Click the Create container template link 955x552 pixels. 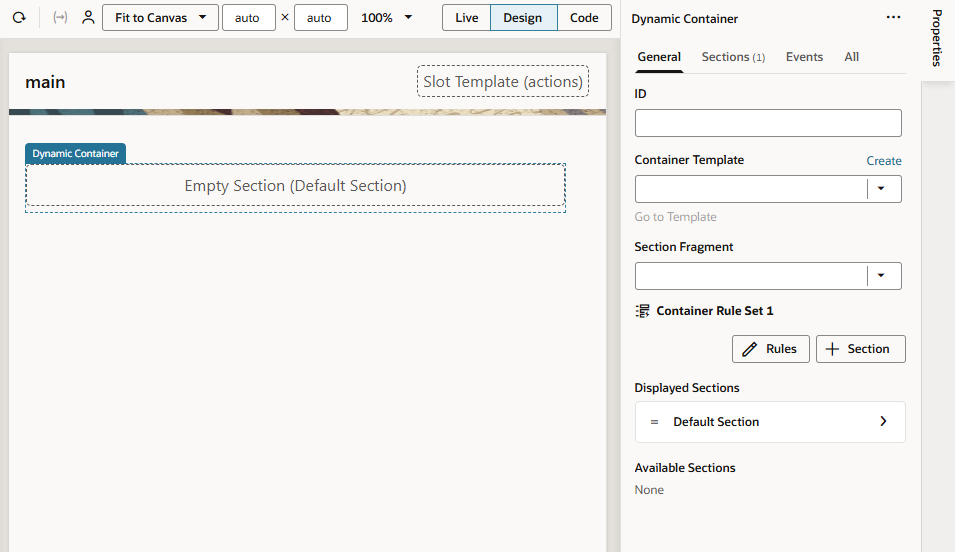coord(884,161)
